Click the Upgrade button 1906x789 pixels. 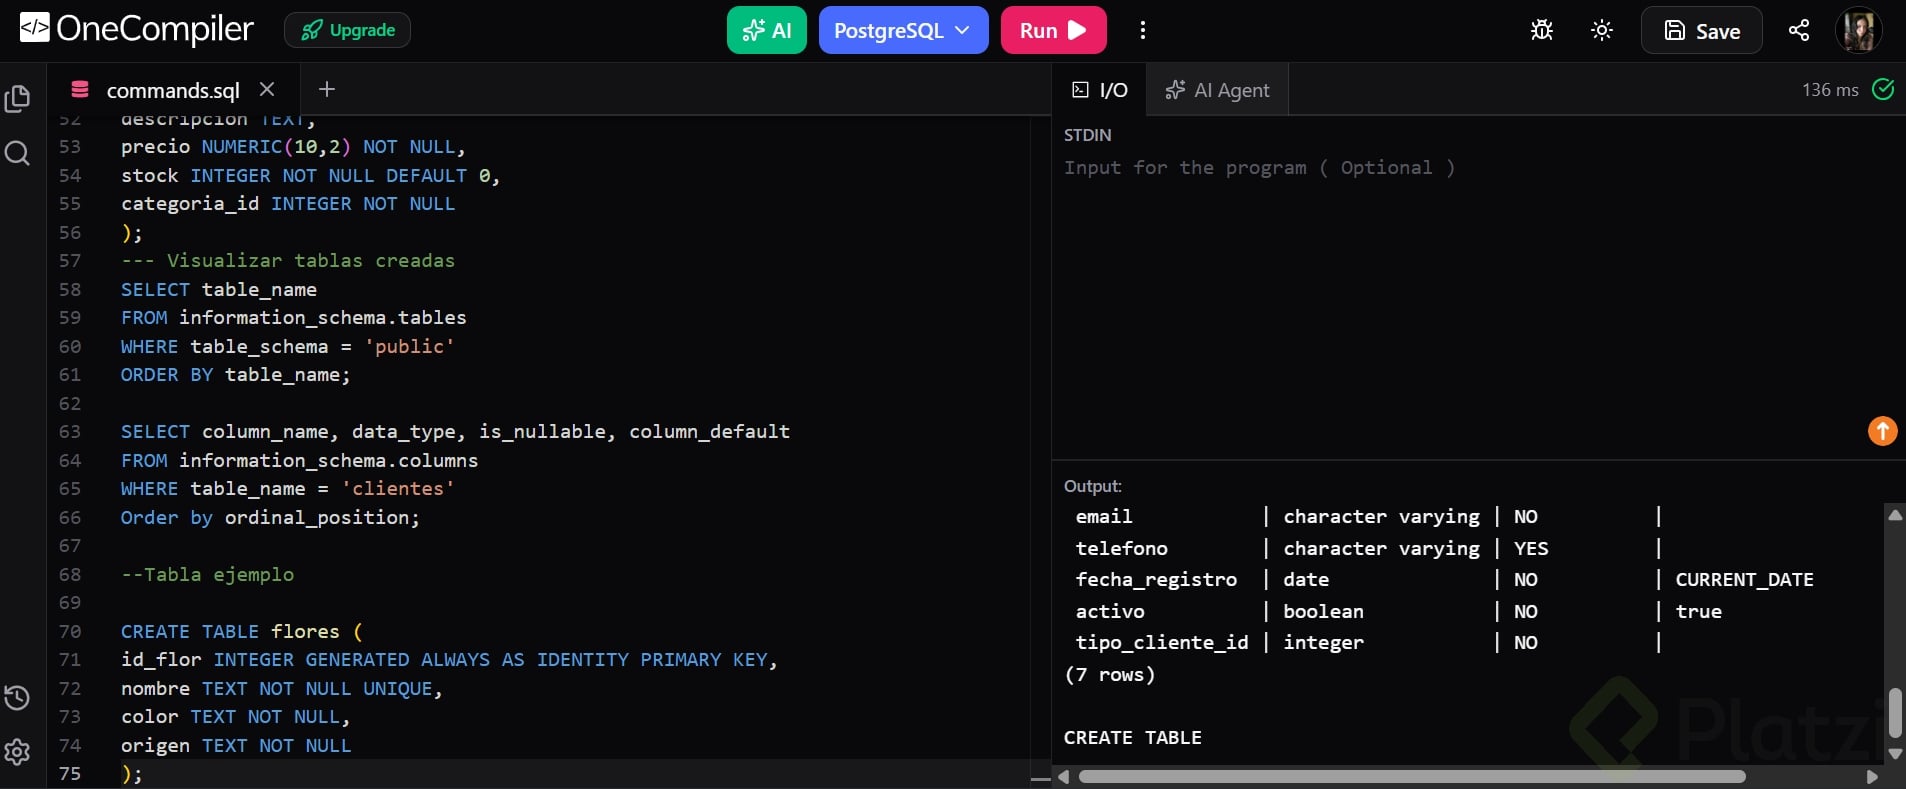(x=347, y=30)
